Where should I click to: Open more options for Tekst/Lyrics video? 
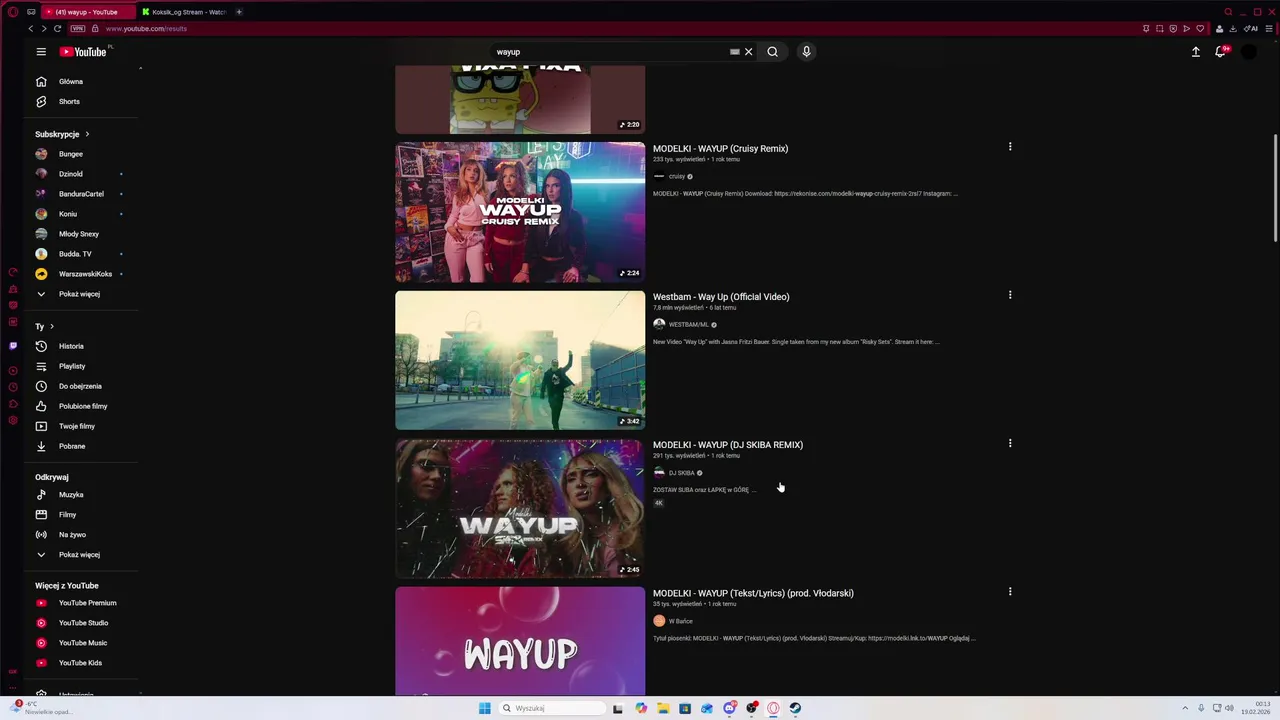click(x=1010, y=592)
